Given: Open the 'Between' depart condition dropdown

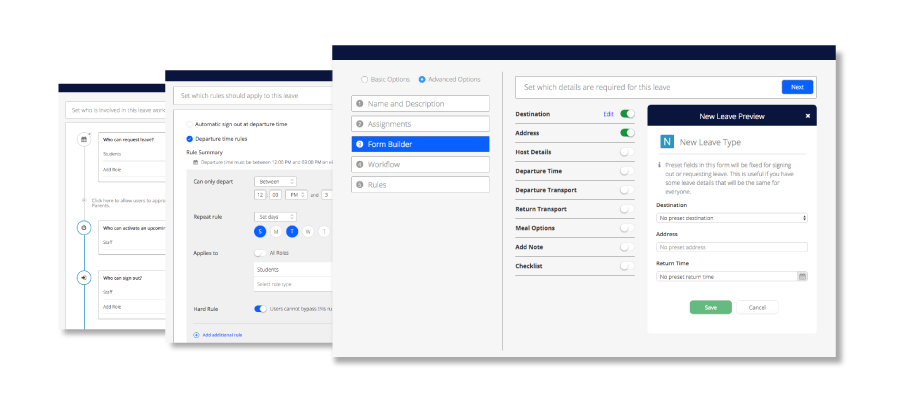Looking at the screenshot, I should [276, 181].
